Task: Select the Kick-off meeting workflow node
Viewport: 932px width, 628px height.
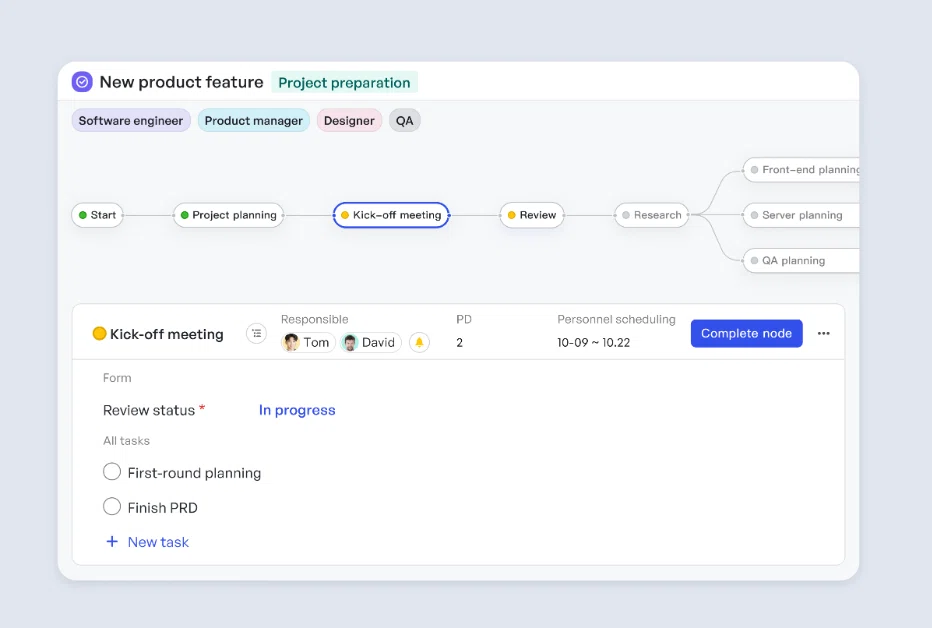Action: 391,215
